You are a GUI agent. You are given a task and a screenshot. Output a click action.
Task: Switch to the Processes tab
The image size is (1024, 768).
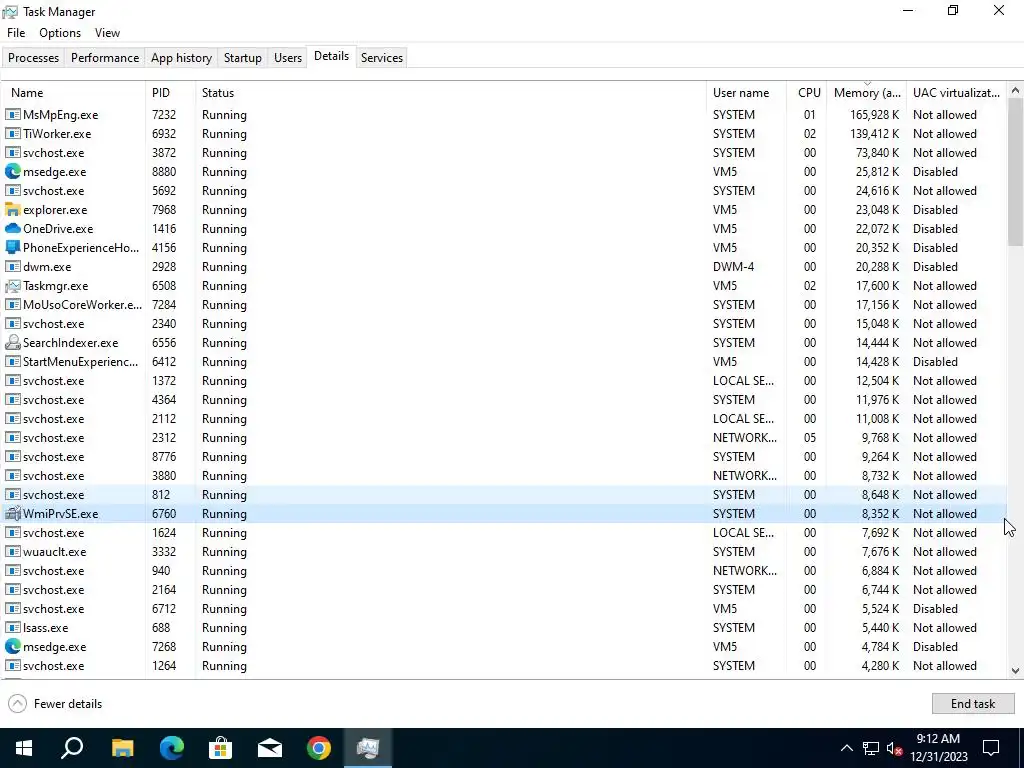pyautogui.click(x=33, y=57)
